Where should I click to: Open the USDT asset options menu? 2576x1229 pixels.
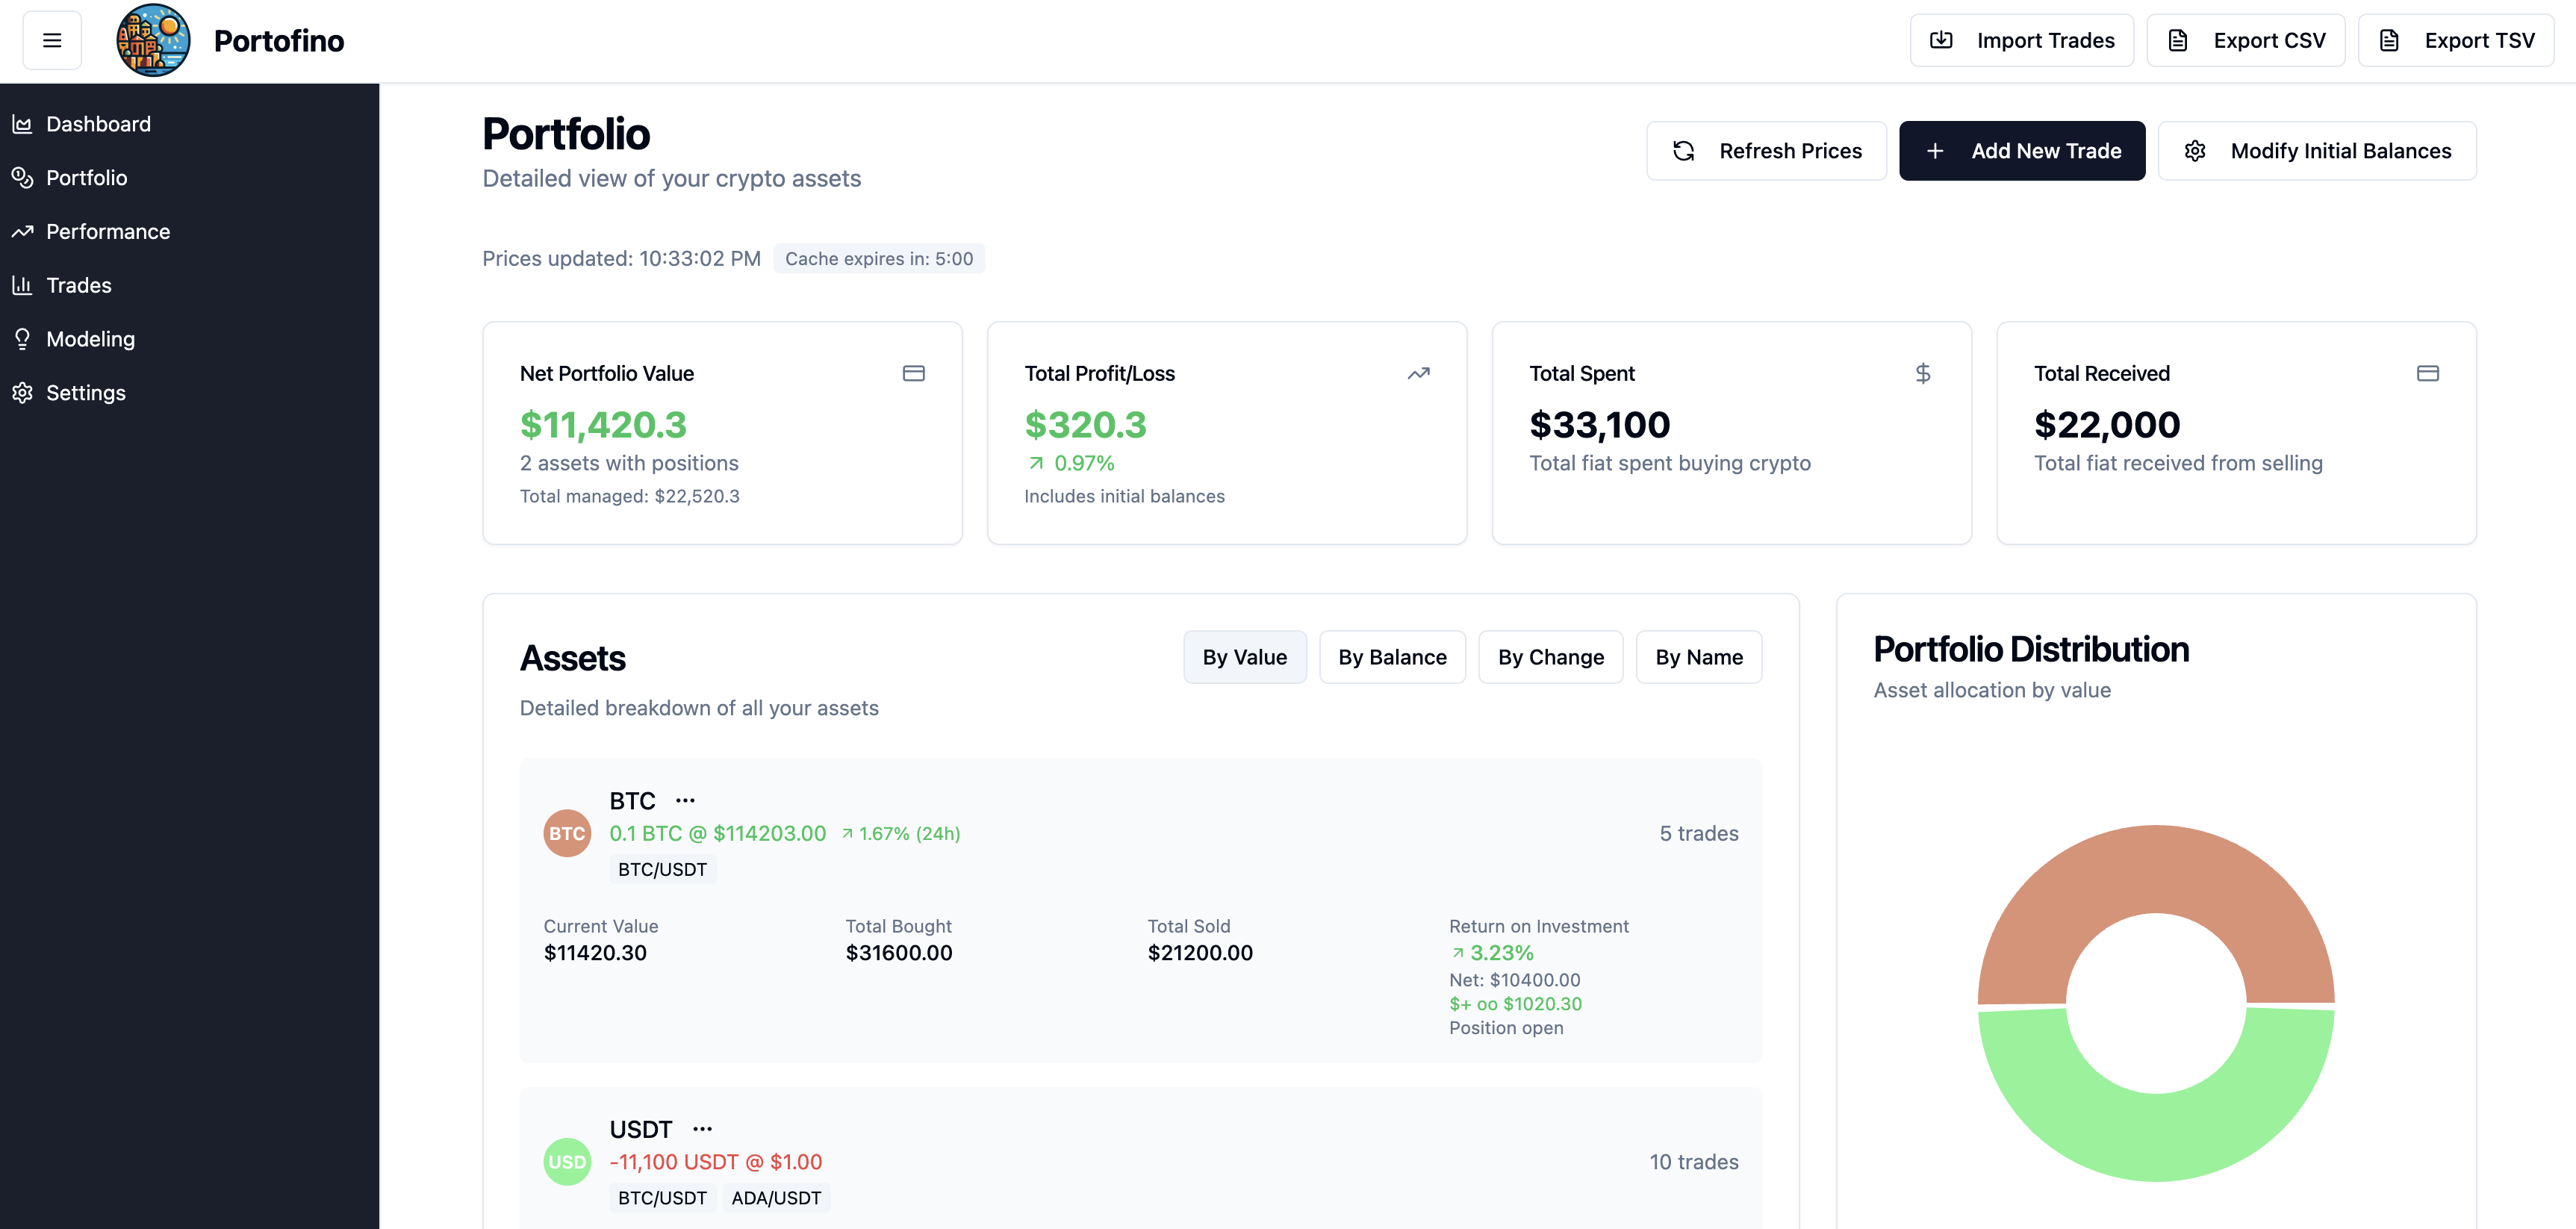703,1129
